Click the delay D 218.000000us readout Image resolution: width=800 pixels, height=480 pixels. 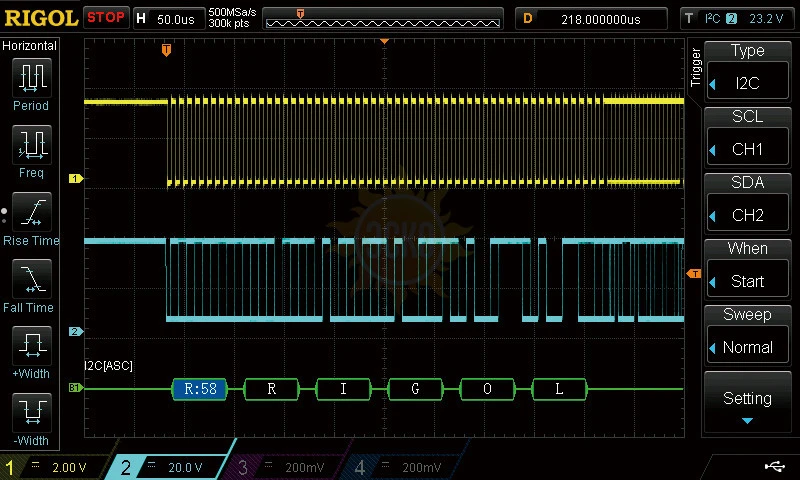591,19
